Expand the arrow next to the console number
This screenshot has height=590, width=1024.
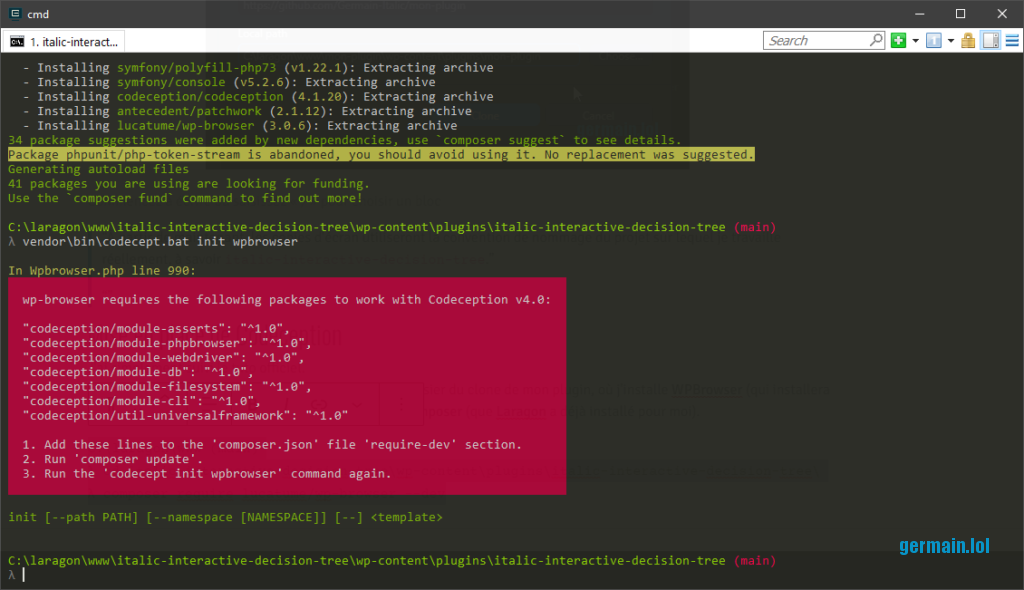tap(950, 41)
